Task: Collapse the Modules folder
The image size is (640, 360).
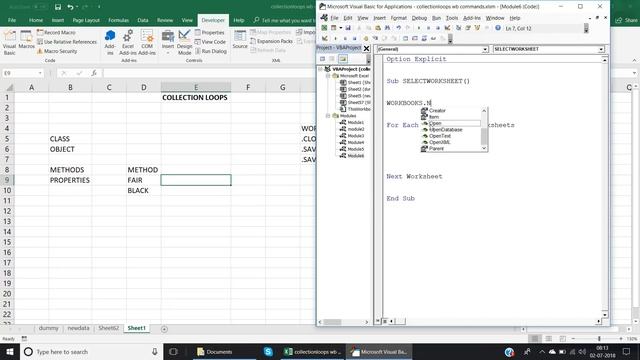Action: 328,116
